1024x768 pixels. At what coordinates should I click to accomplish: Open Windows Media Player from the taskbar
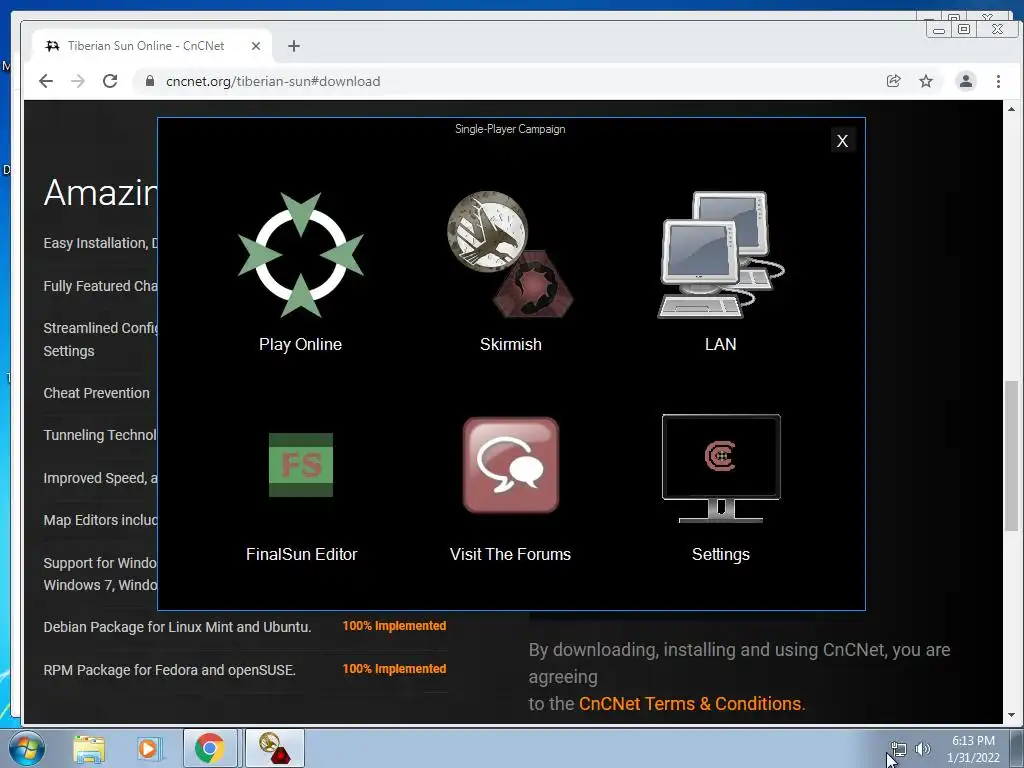(149, 748)
